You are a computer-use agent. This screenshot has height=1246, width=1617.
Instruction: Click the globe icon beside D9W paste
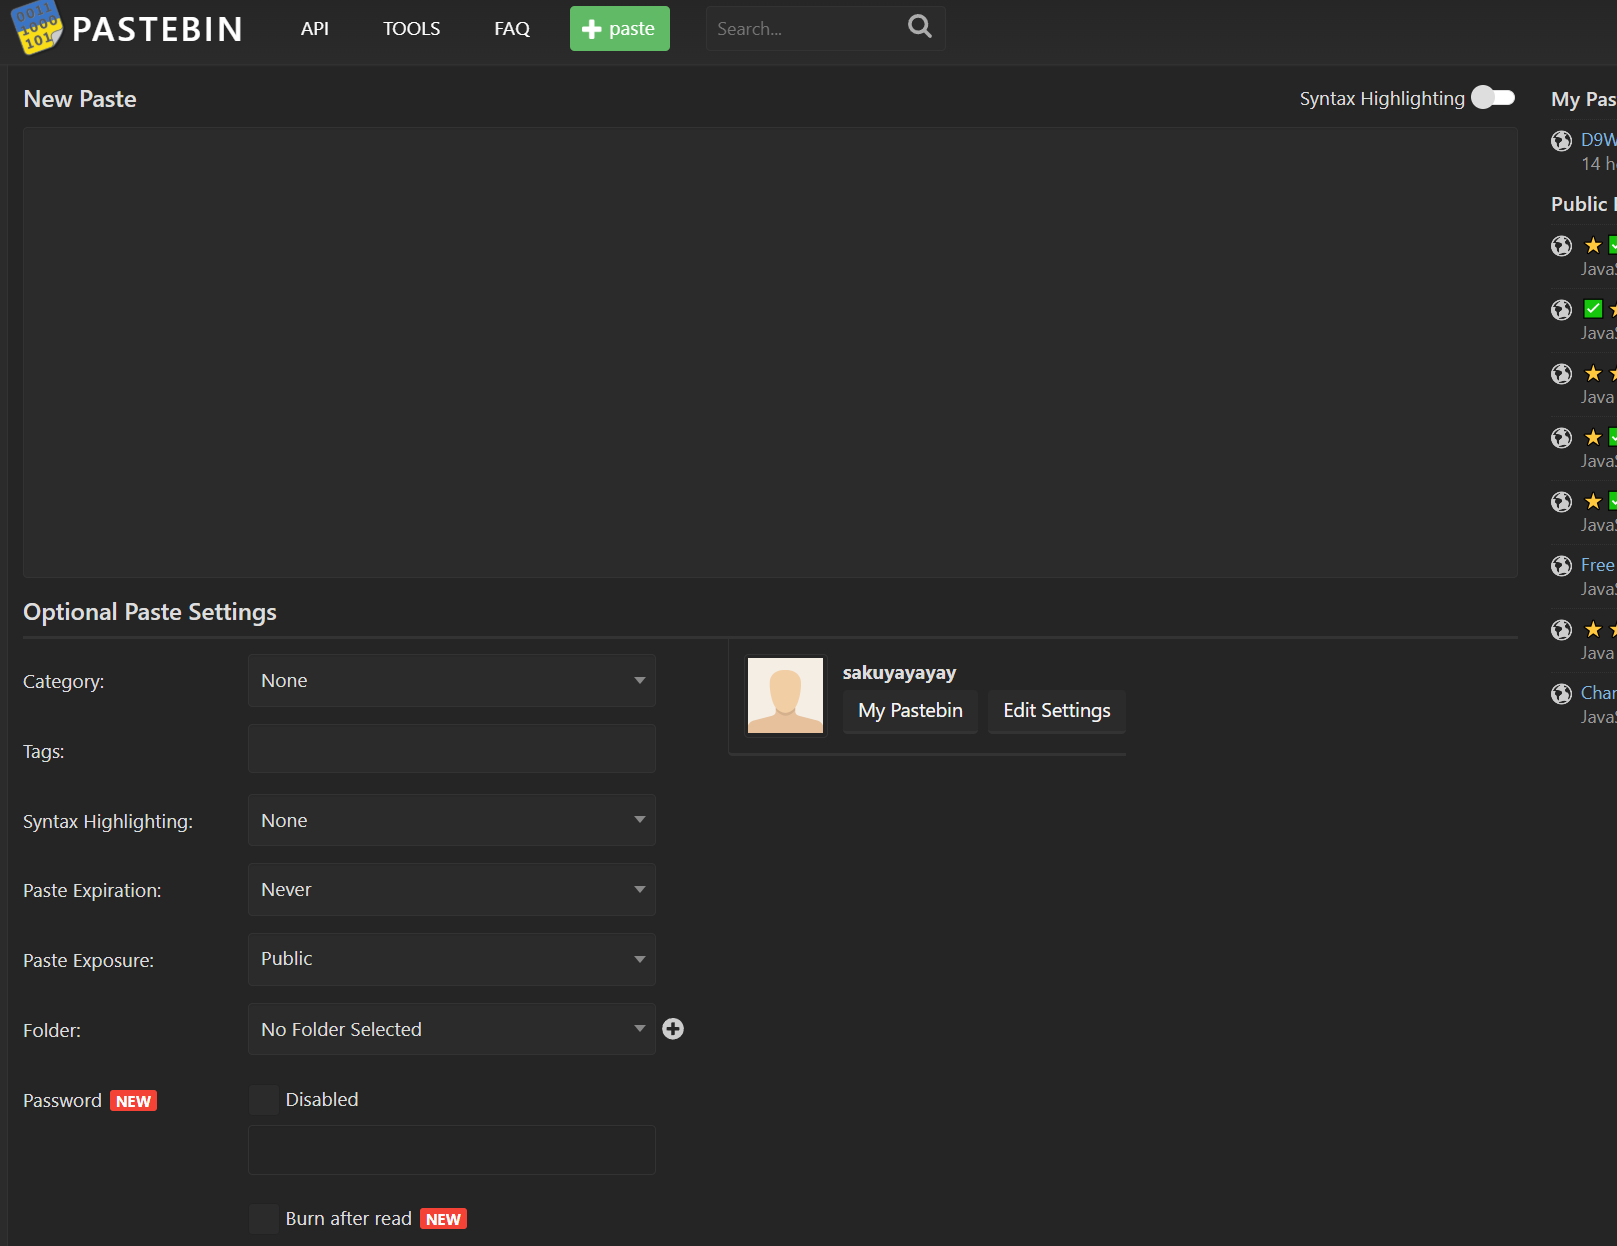click(x=1561, y=141)
